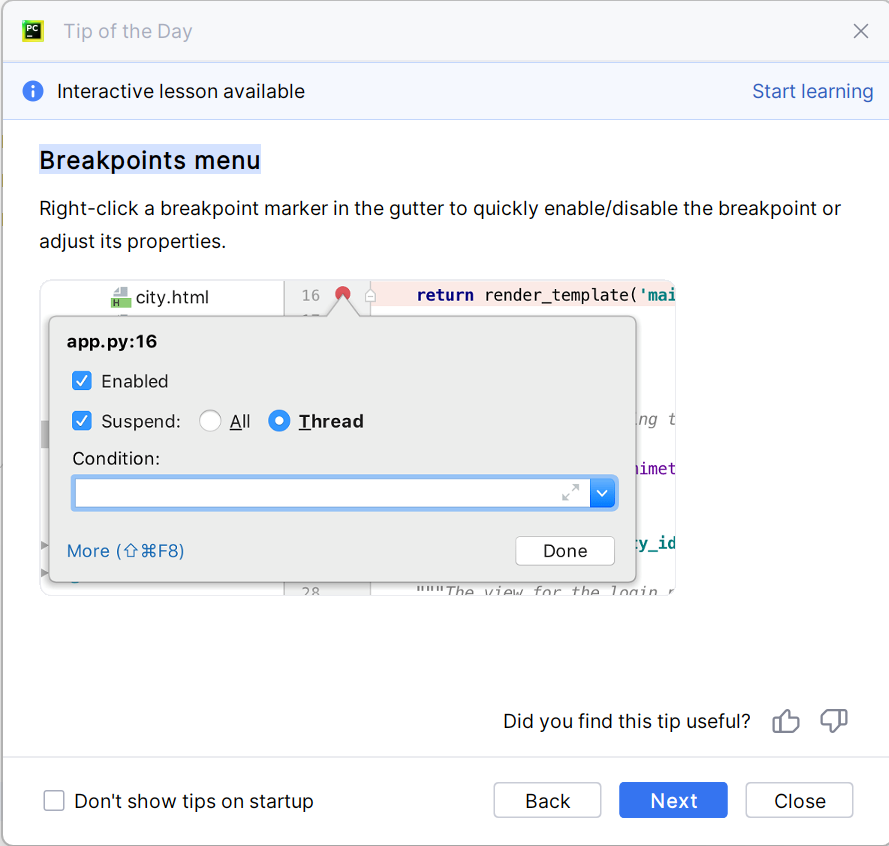Go to previous tip with Back

tap(547, 801)
